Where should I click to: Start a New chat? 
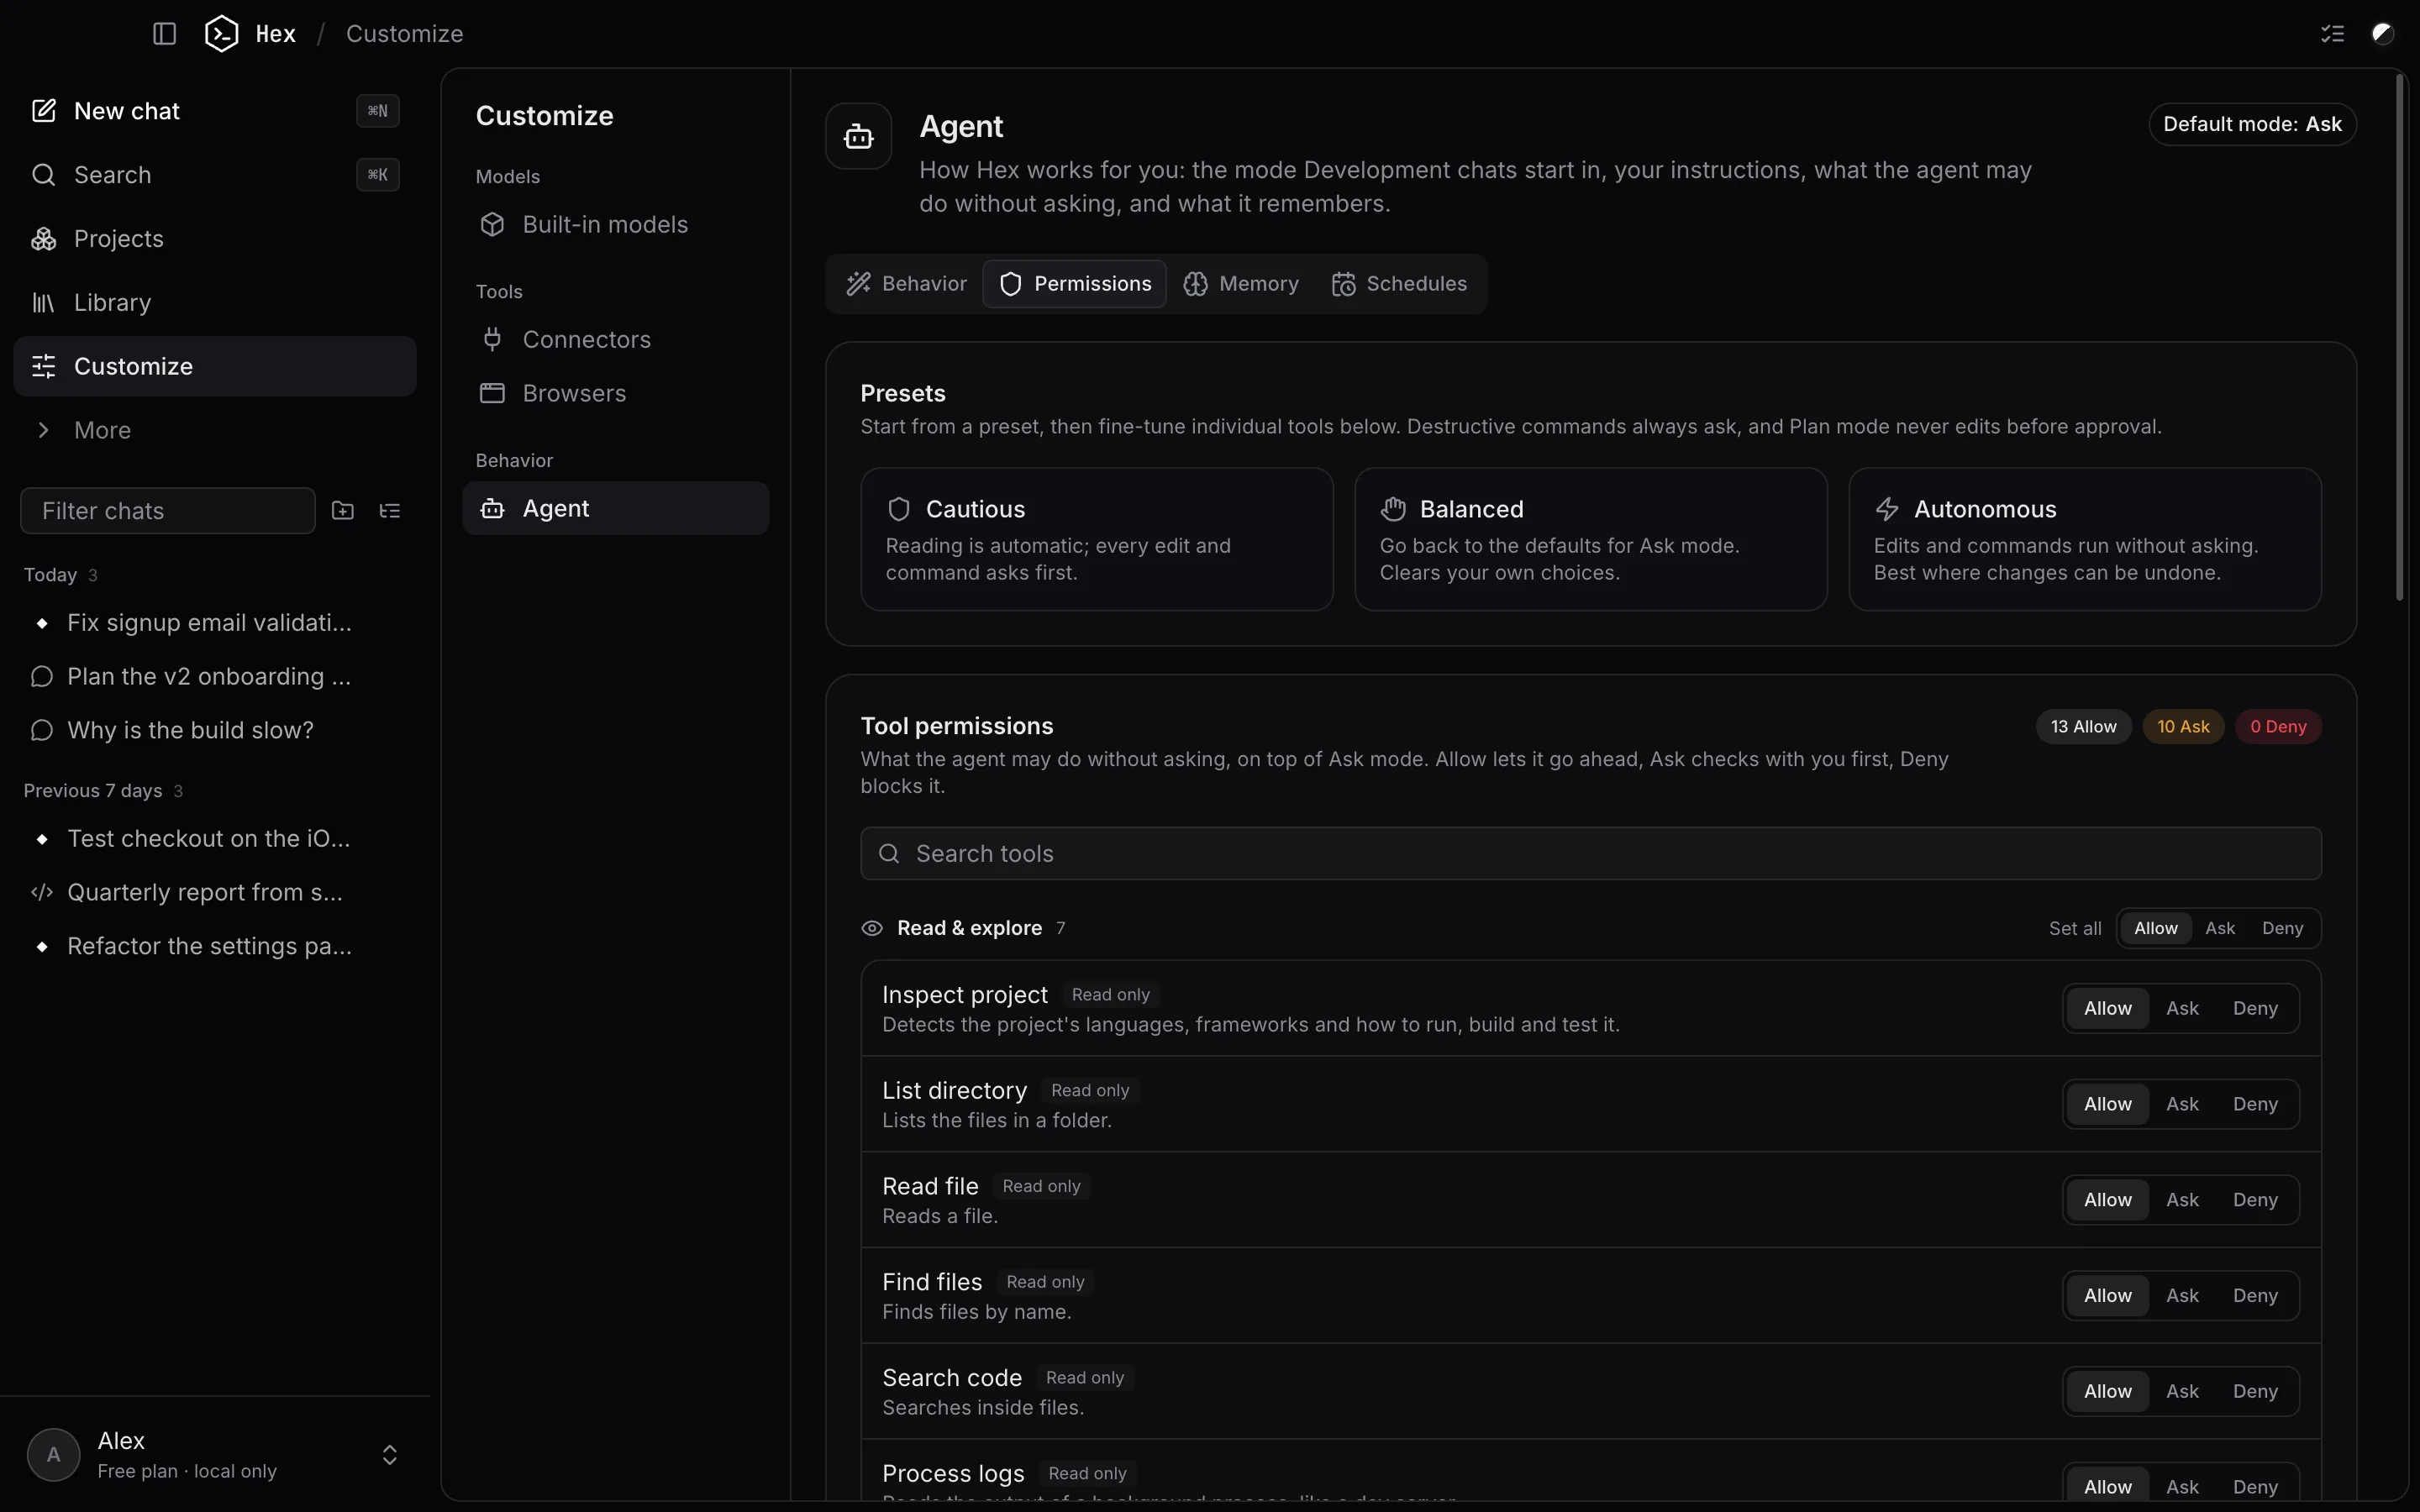coord(215,111)
